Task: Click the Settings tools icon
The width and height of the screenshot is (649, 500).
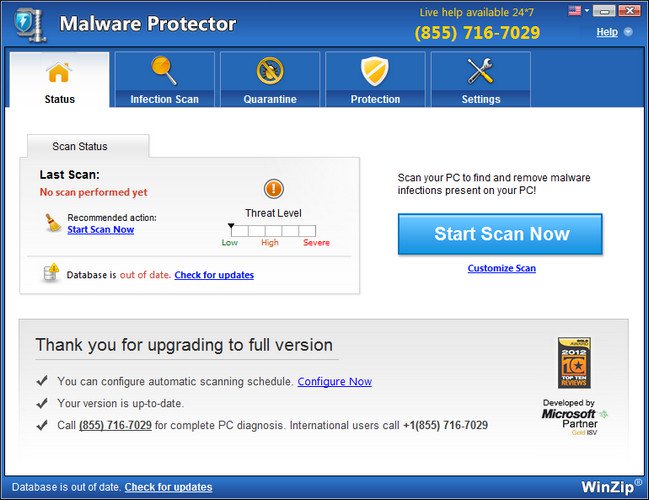Action: pos(480,71)
